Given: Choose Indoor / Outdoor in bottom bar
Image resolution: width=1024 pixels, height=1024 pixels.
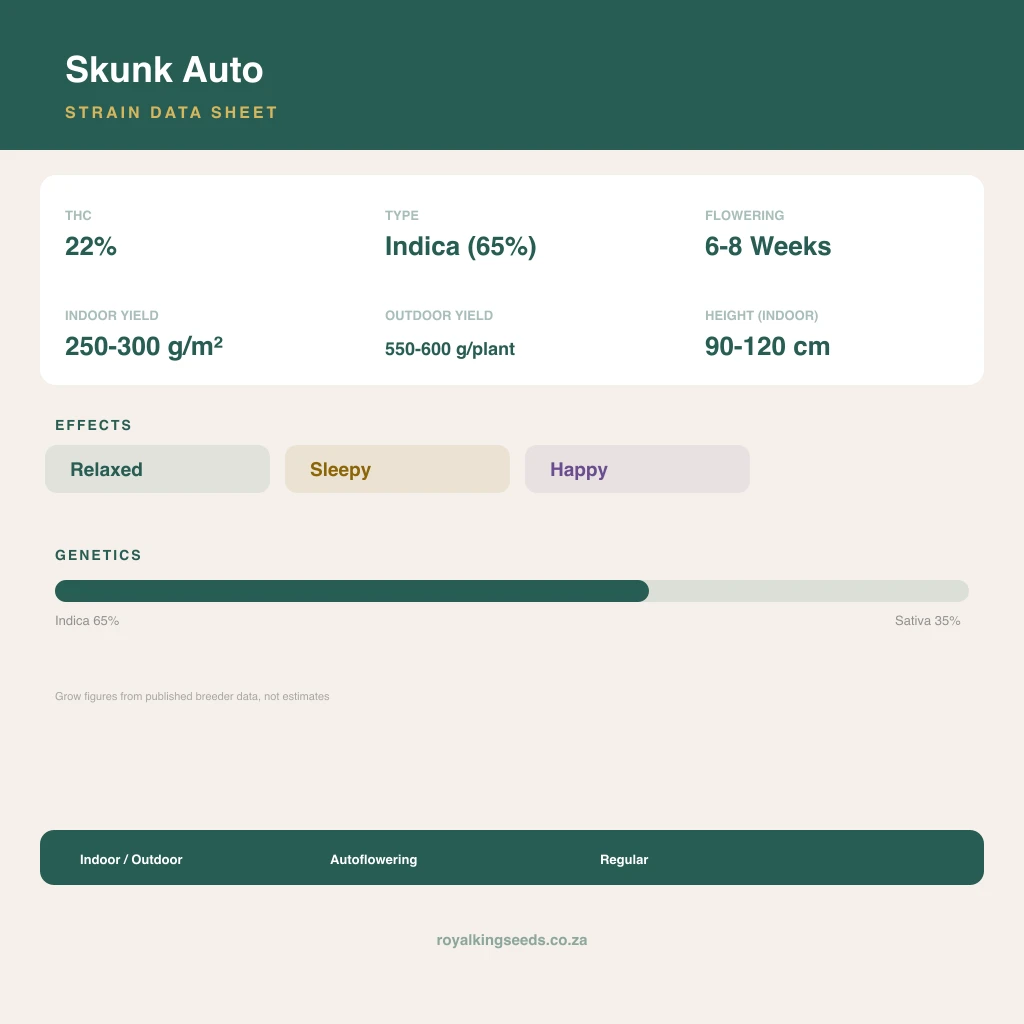Looking at the screenshot, I should coord(131,859).
